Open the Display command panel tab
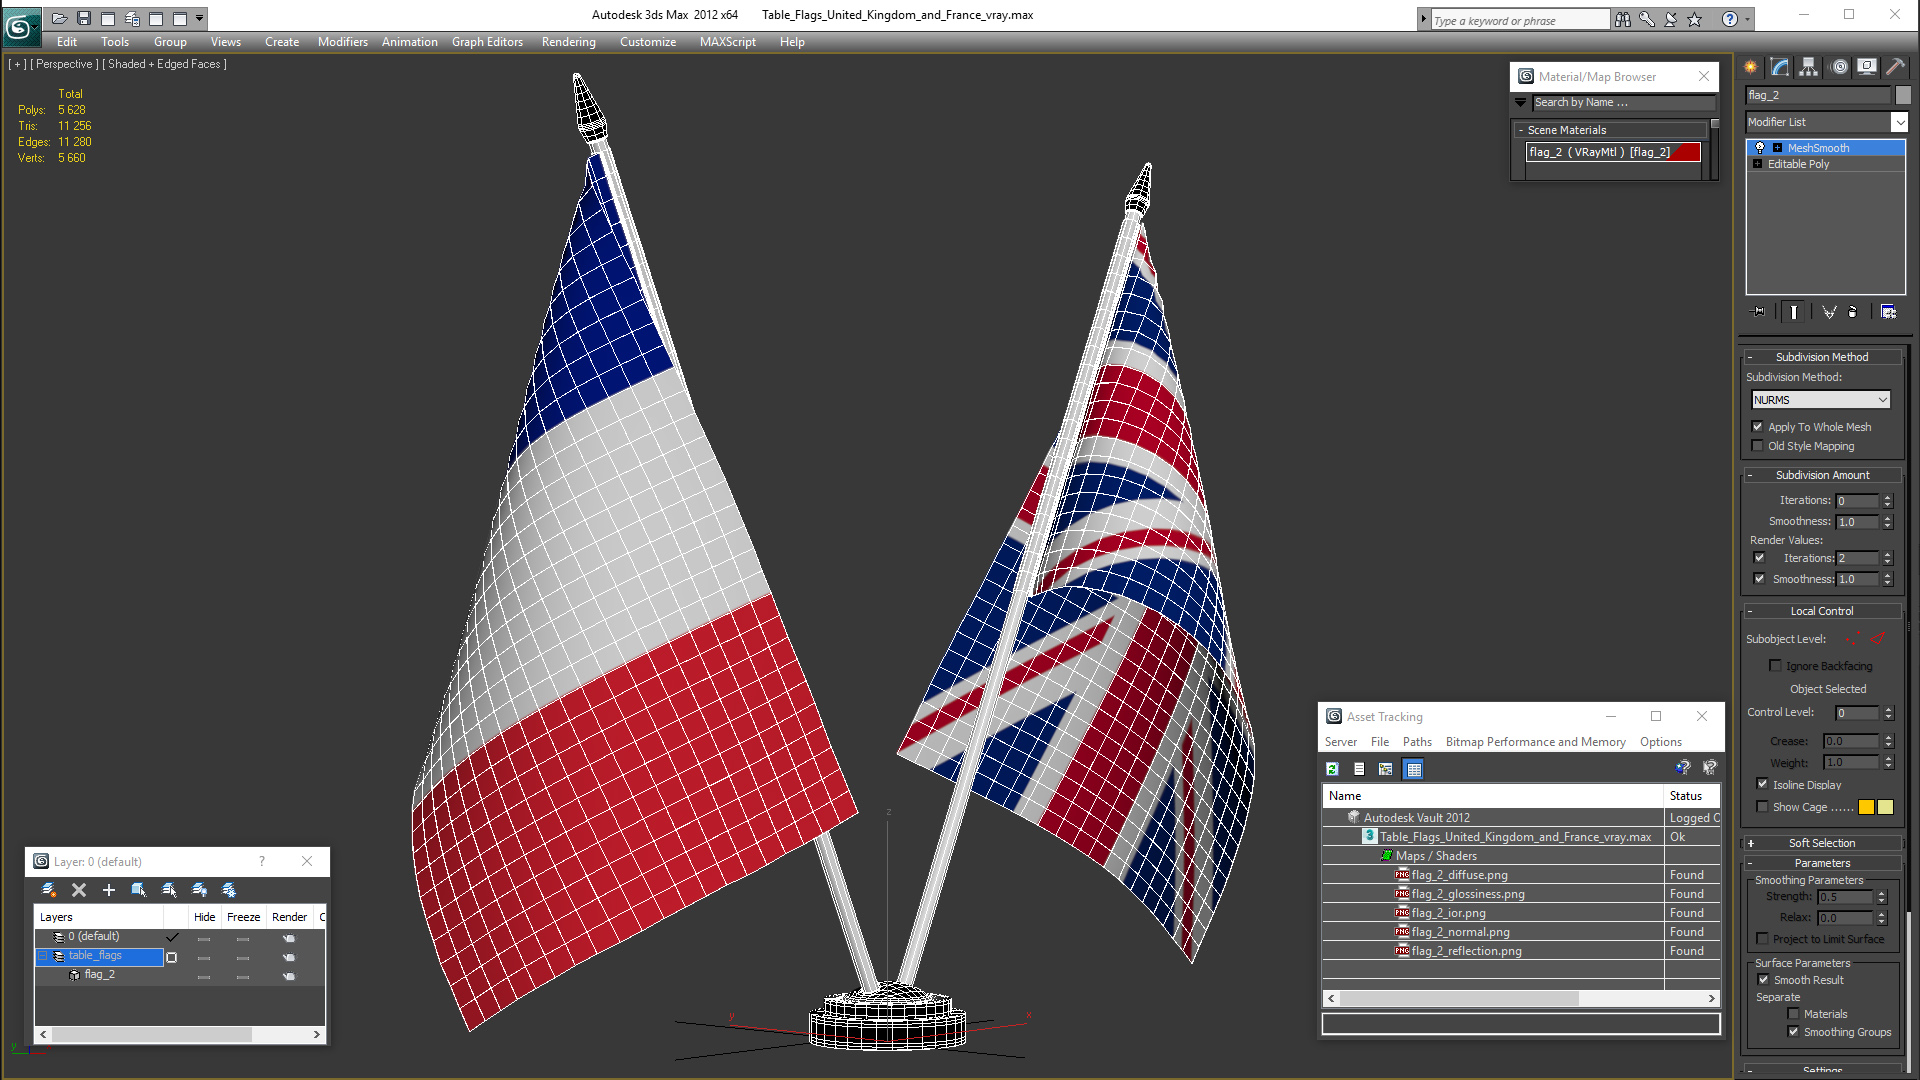1920x1080 pixels. (x=1867, y=67)
